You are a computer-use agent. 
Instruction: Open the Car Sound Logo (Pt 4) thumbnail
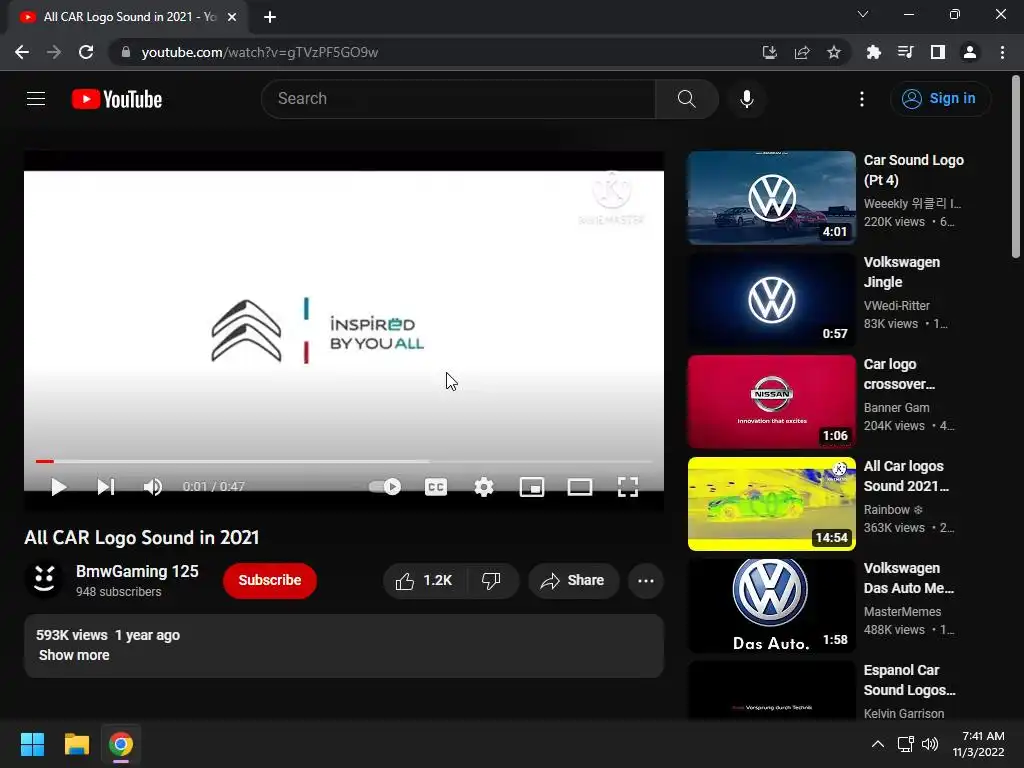click(771, 198)
